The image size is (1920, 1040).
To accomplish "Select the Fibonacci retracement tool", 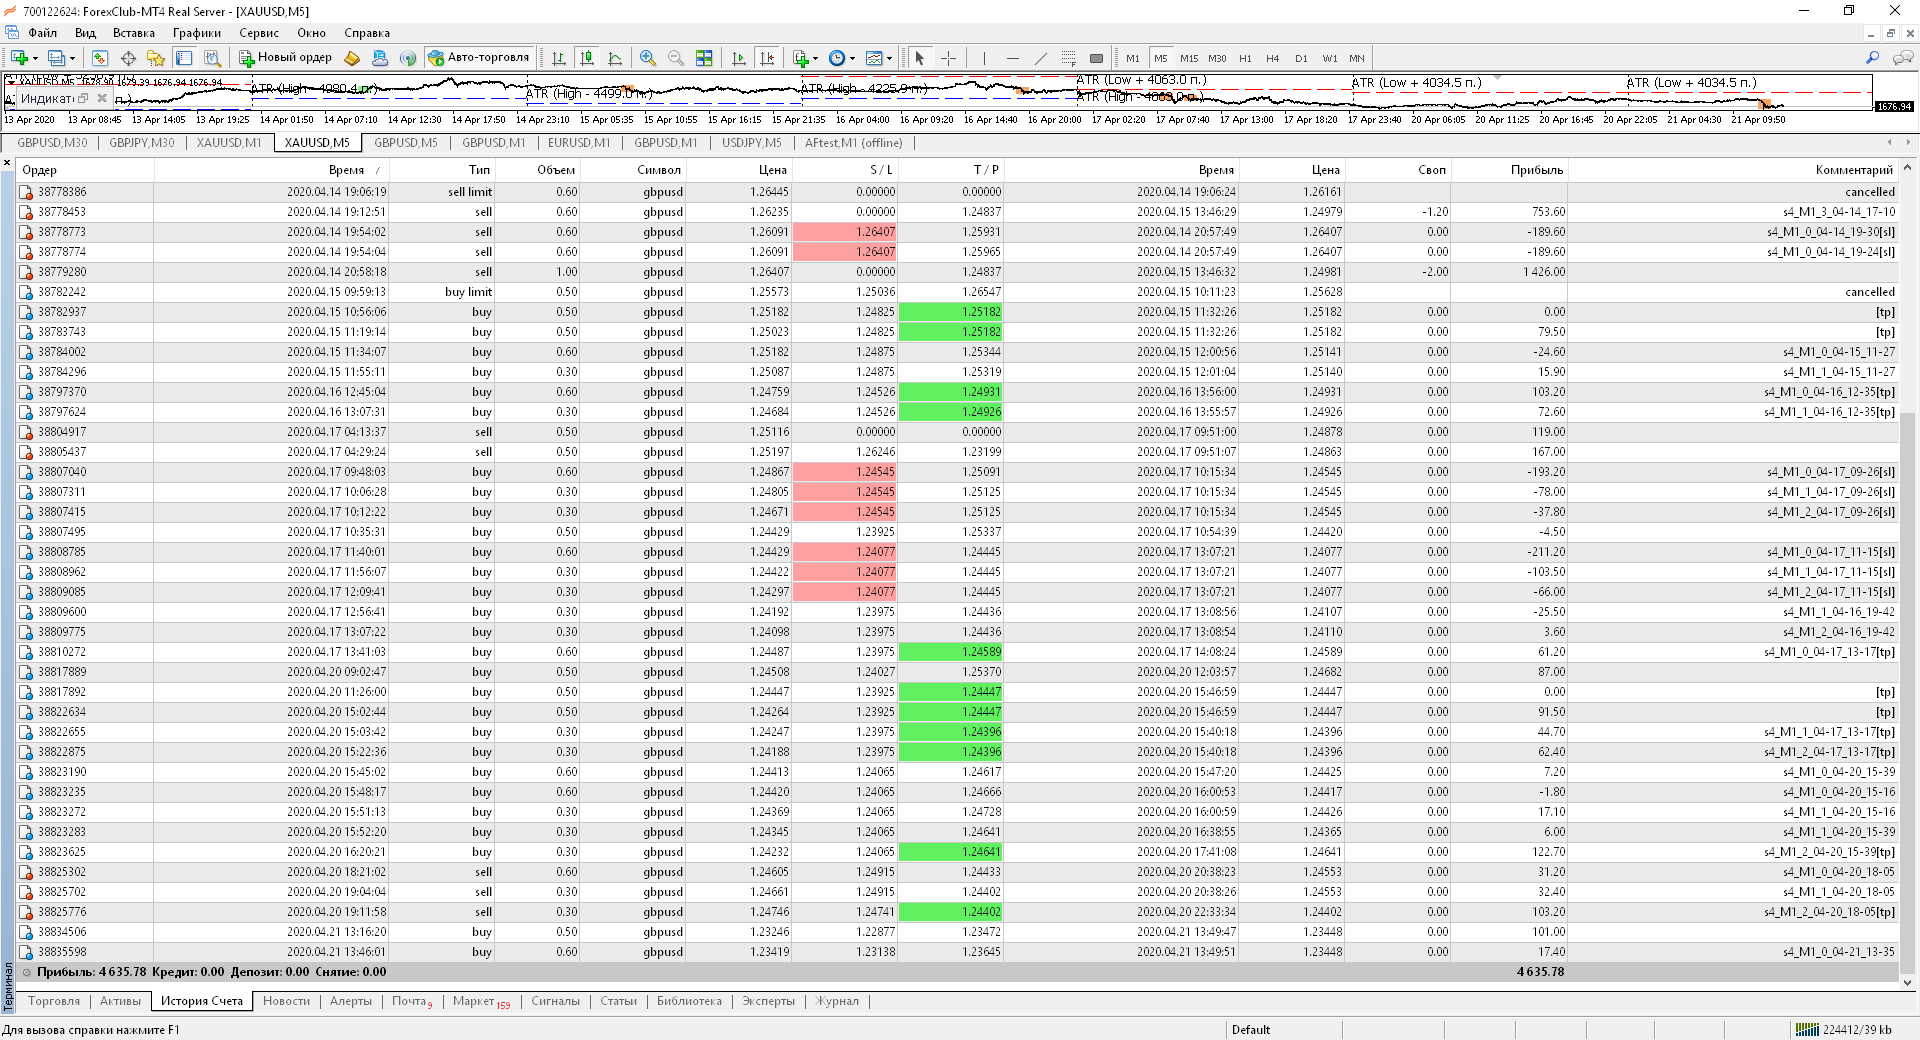I will (x=1068, y=58).
